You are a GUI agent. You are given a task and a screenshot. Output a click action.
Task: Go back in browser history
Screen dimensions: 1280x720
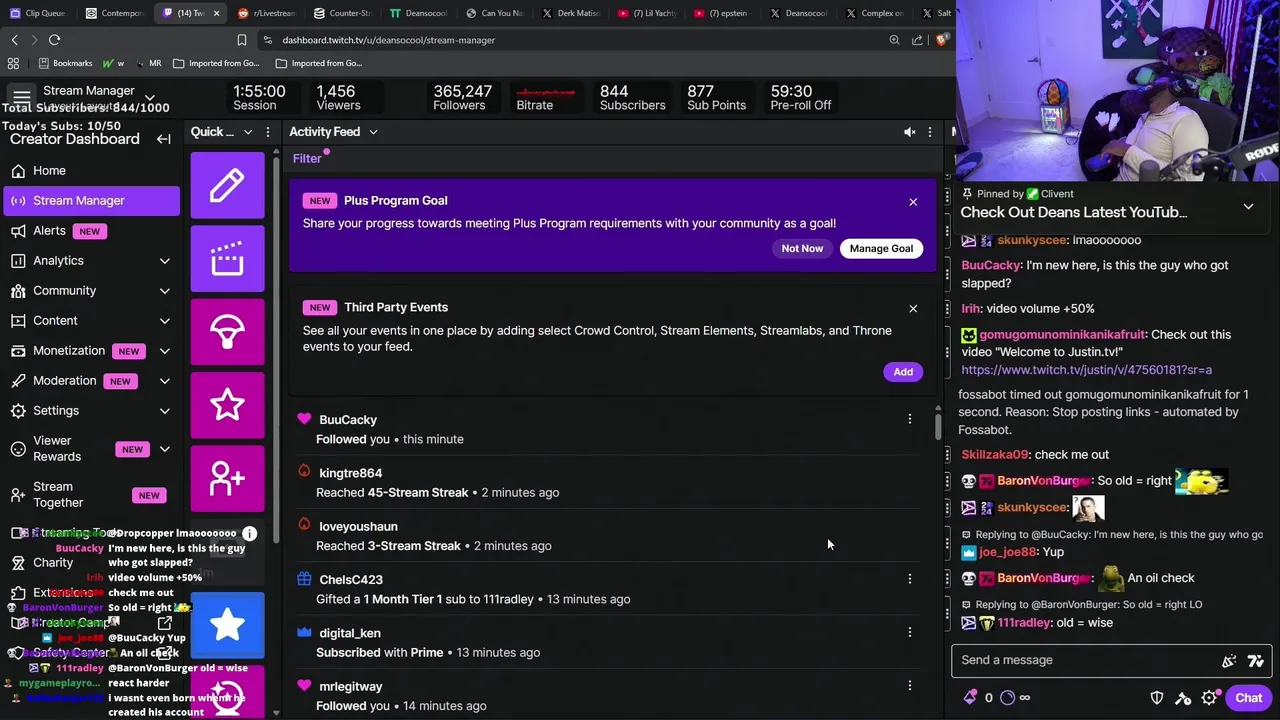(14, 40)
